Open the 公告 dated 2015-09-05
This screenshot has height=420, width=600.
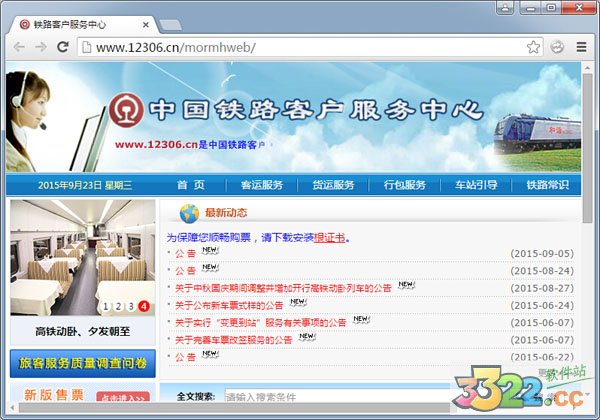(x=185, y=253)
